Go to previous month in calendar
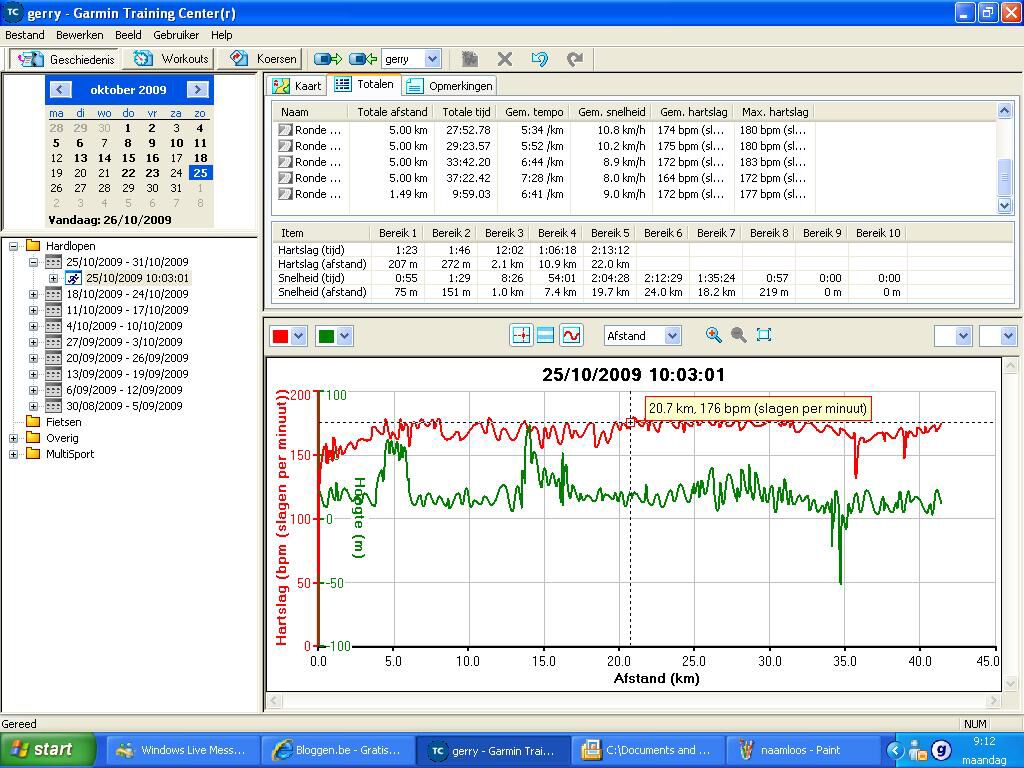1024x768 pixels. [60, 89]
